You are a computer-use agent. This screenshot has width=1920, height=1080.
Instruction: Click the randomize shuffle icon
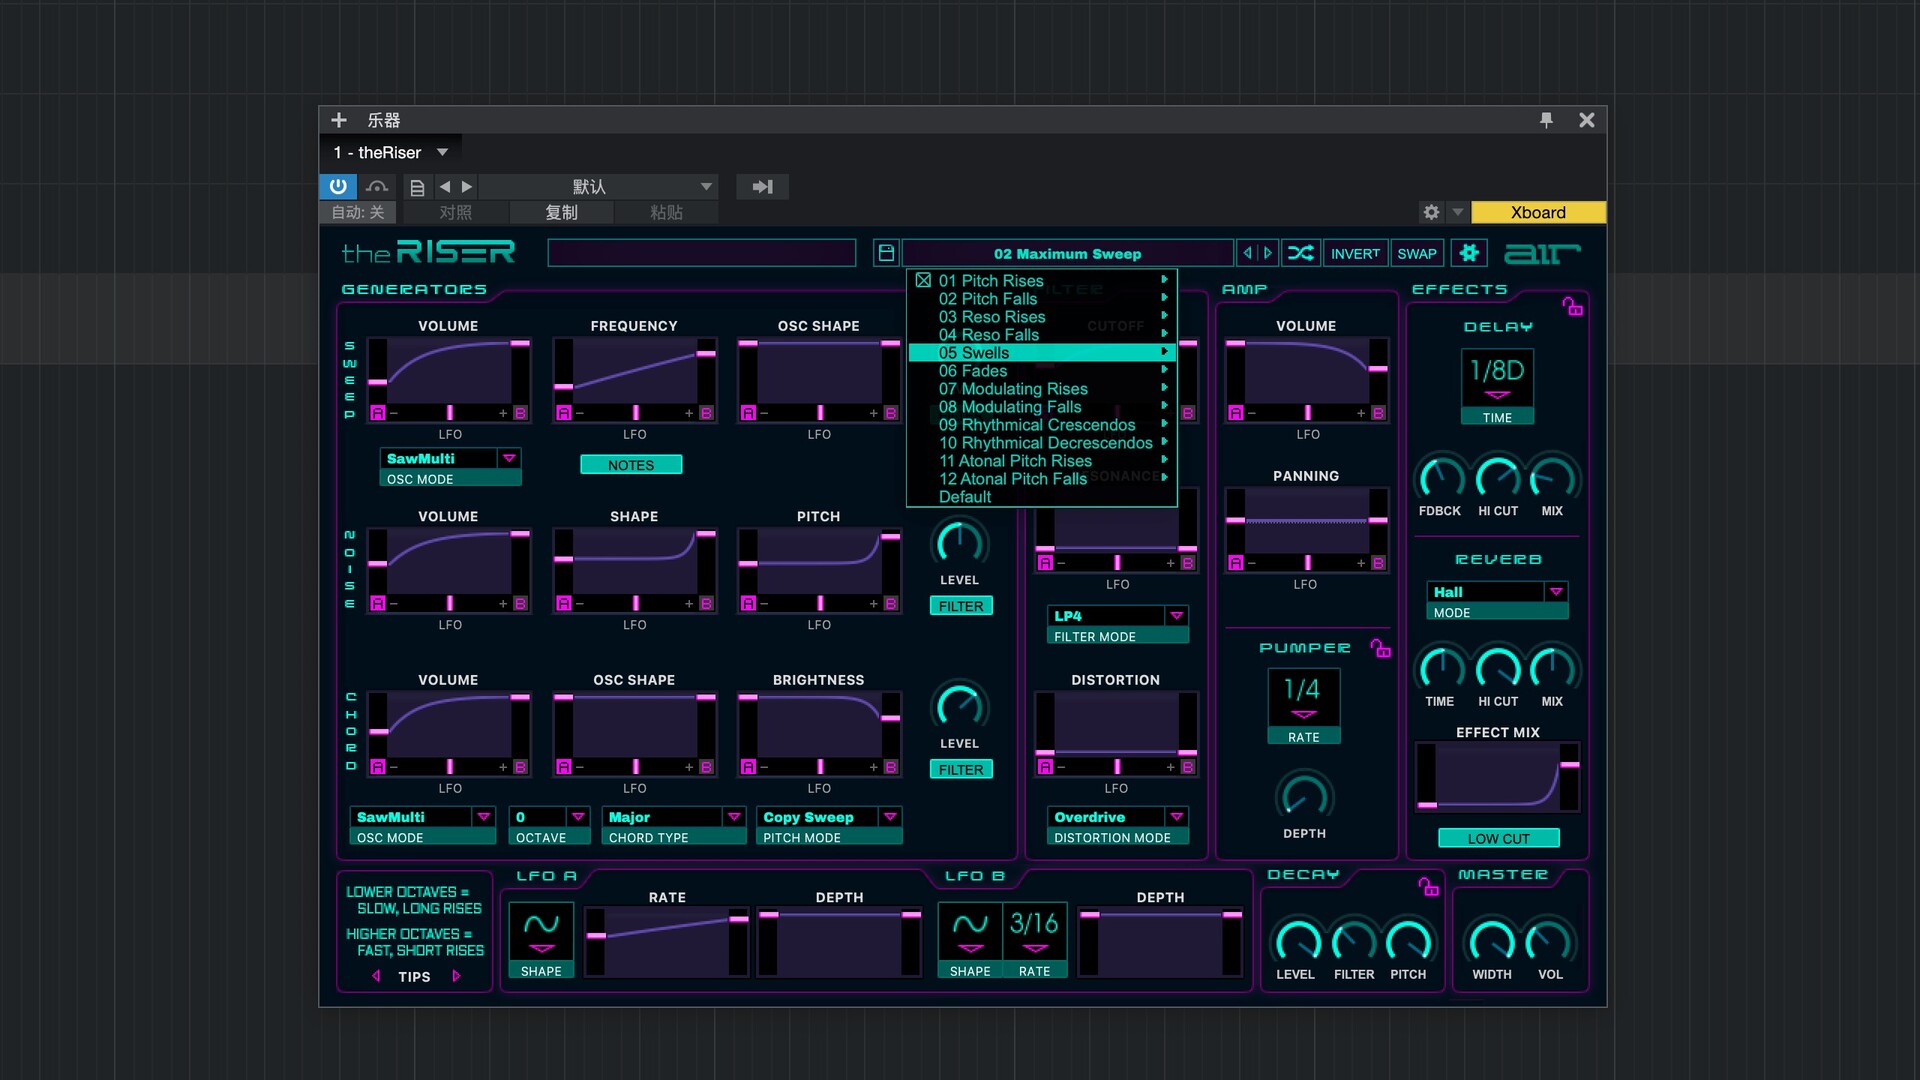pos(1300,254)
